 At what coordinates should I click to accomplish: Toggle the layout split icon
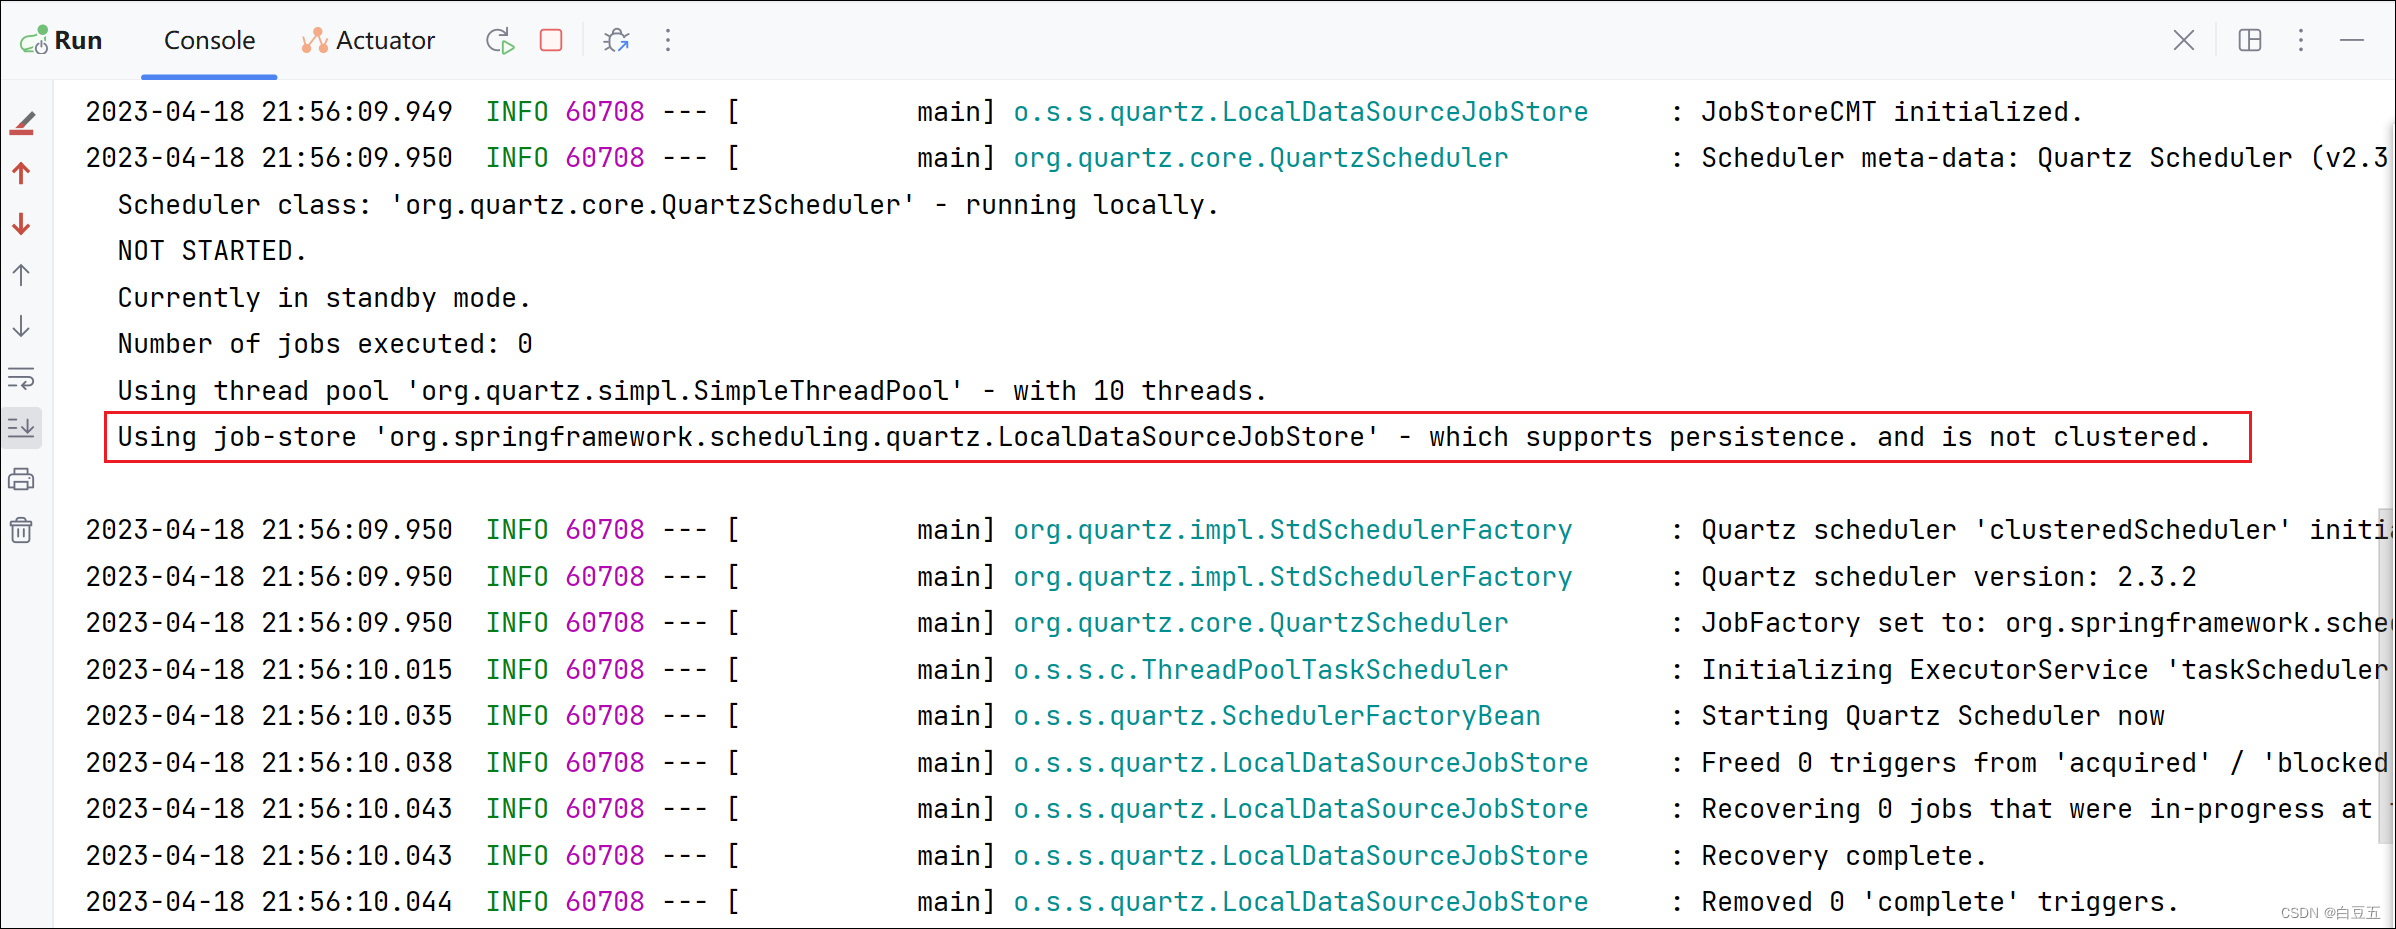[x=2250, y=41]
